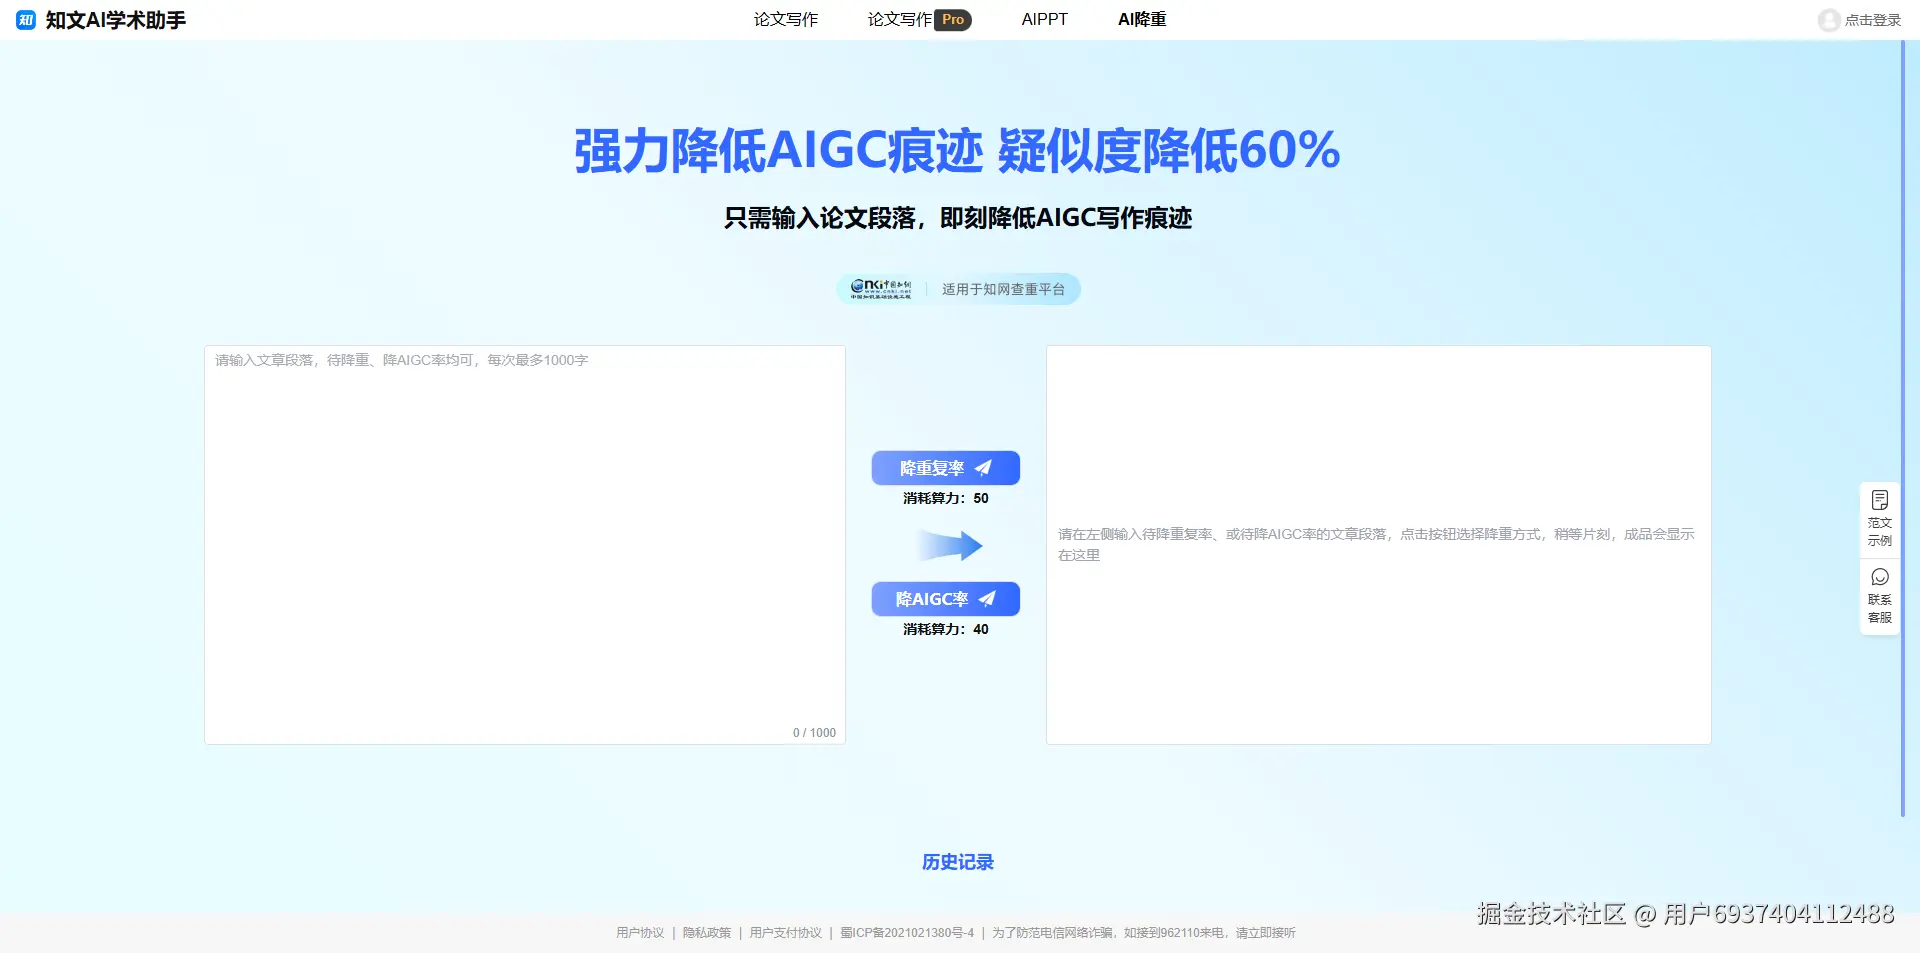Switch to the AI降重 tab
This screenshot has width=1920, height=953.
(x=1142, y=19)
